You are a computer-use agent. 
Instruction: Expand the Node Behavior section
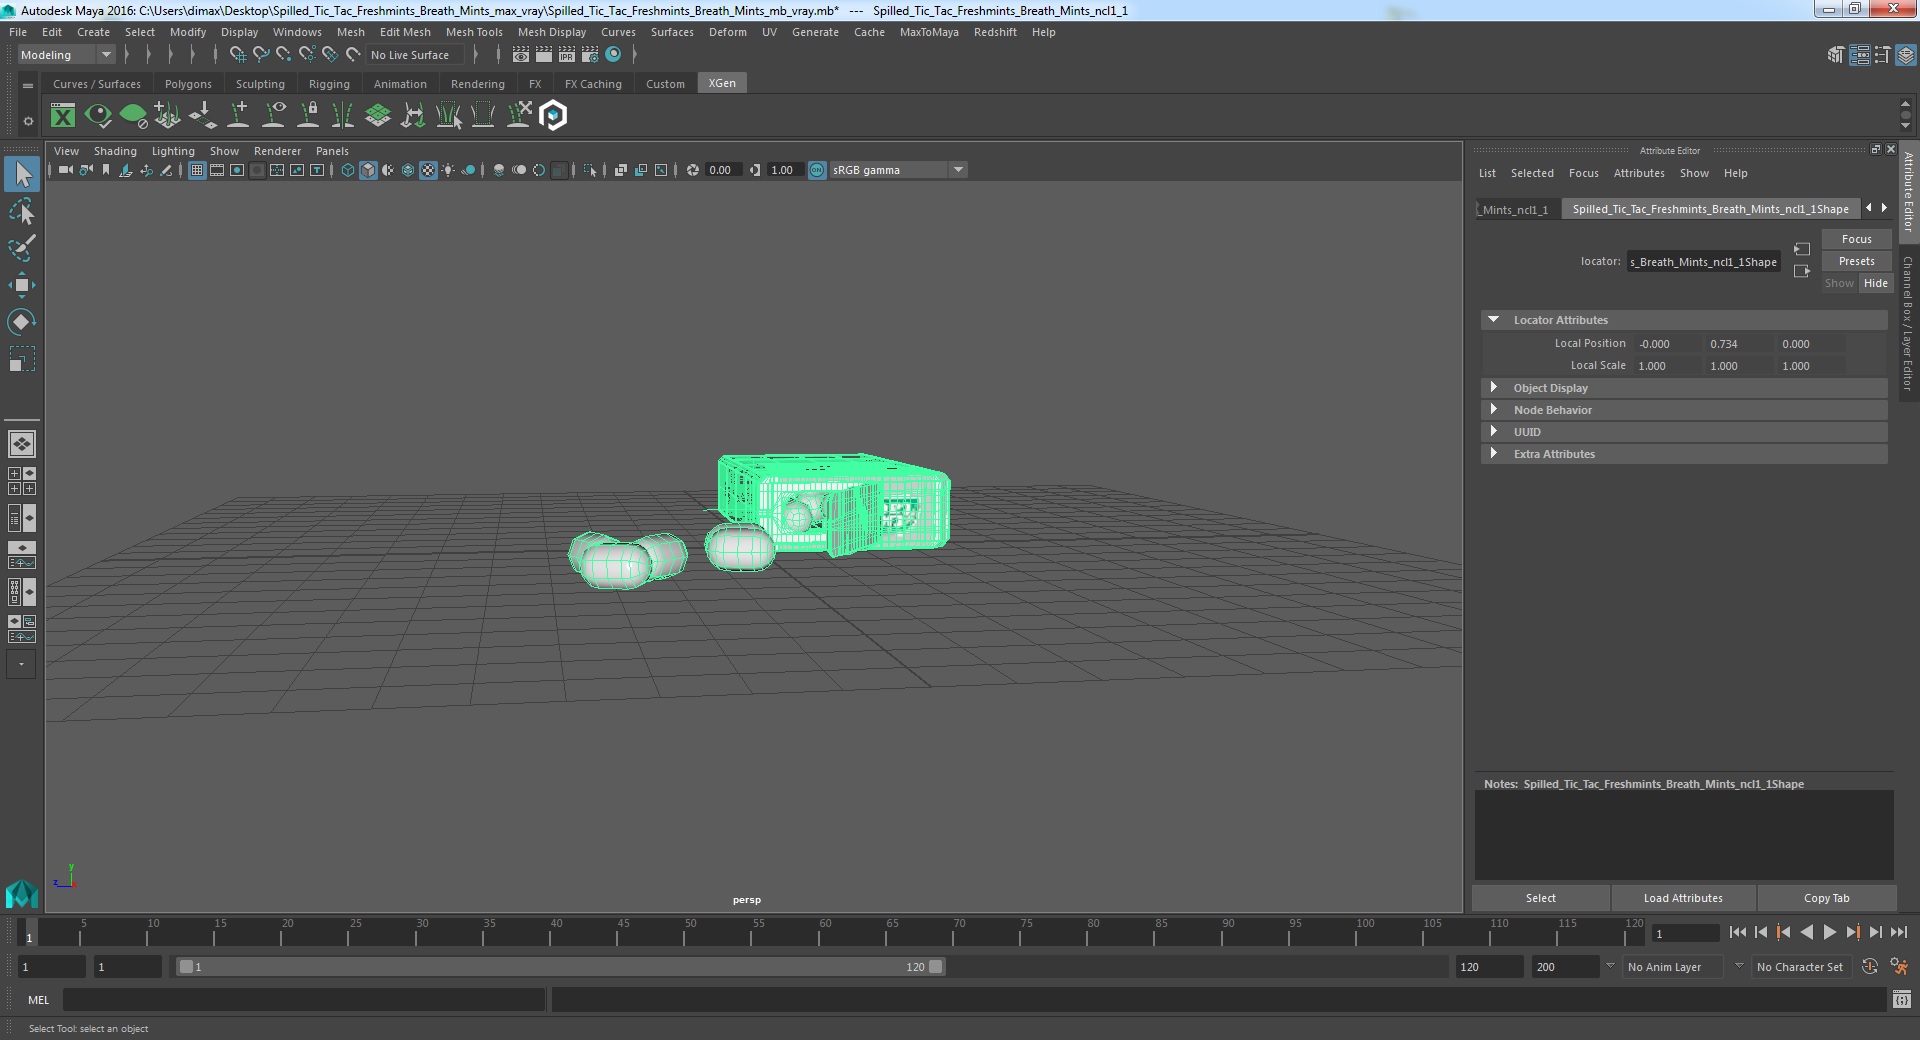tap(1494, 410)
